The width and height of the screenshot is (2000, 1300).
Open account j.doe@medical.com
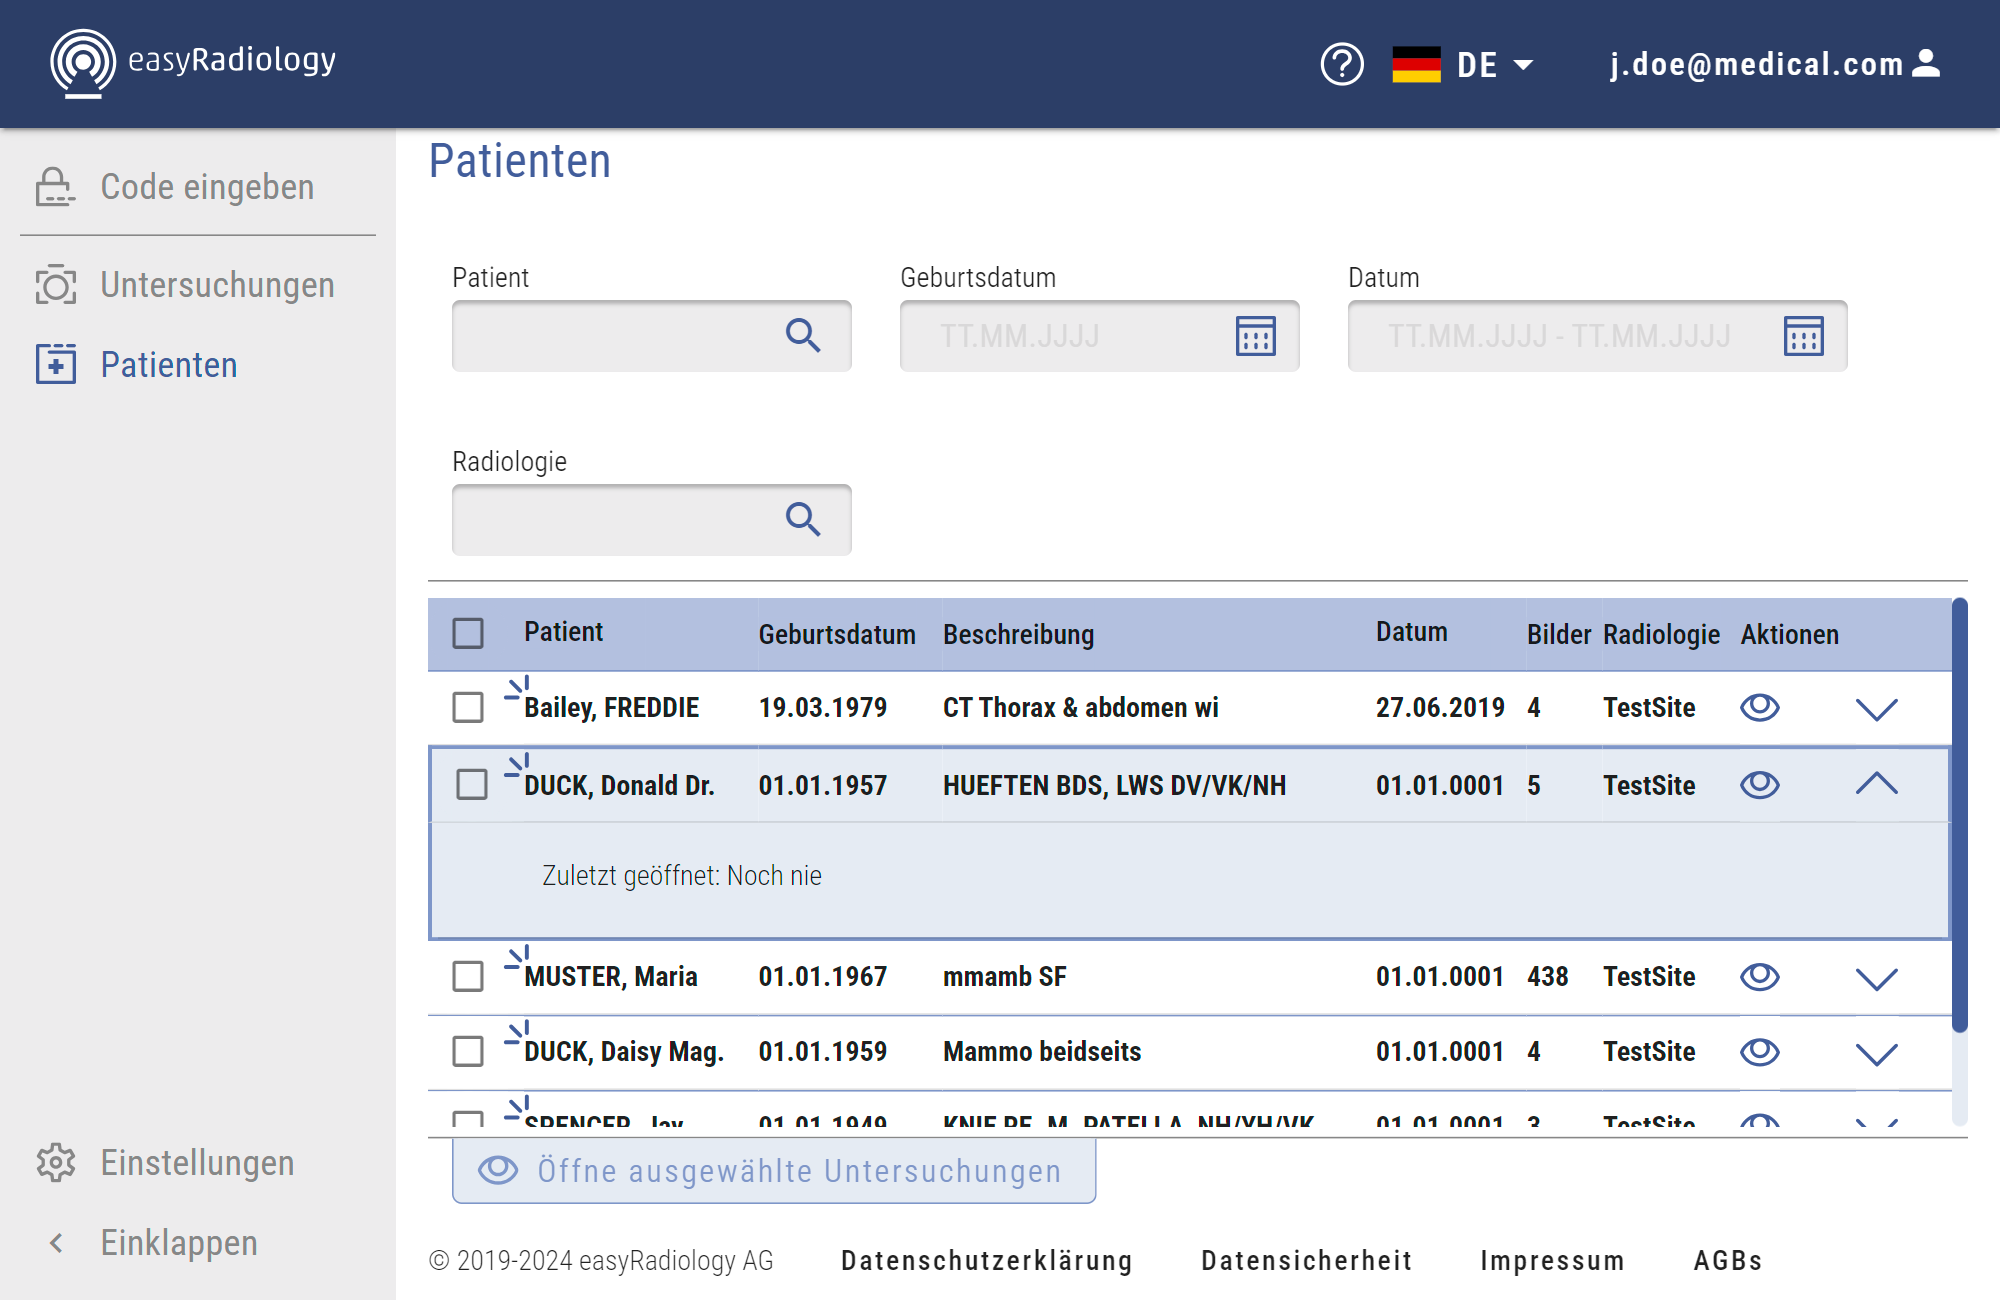tap(1756, 64)
